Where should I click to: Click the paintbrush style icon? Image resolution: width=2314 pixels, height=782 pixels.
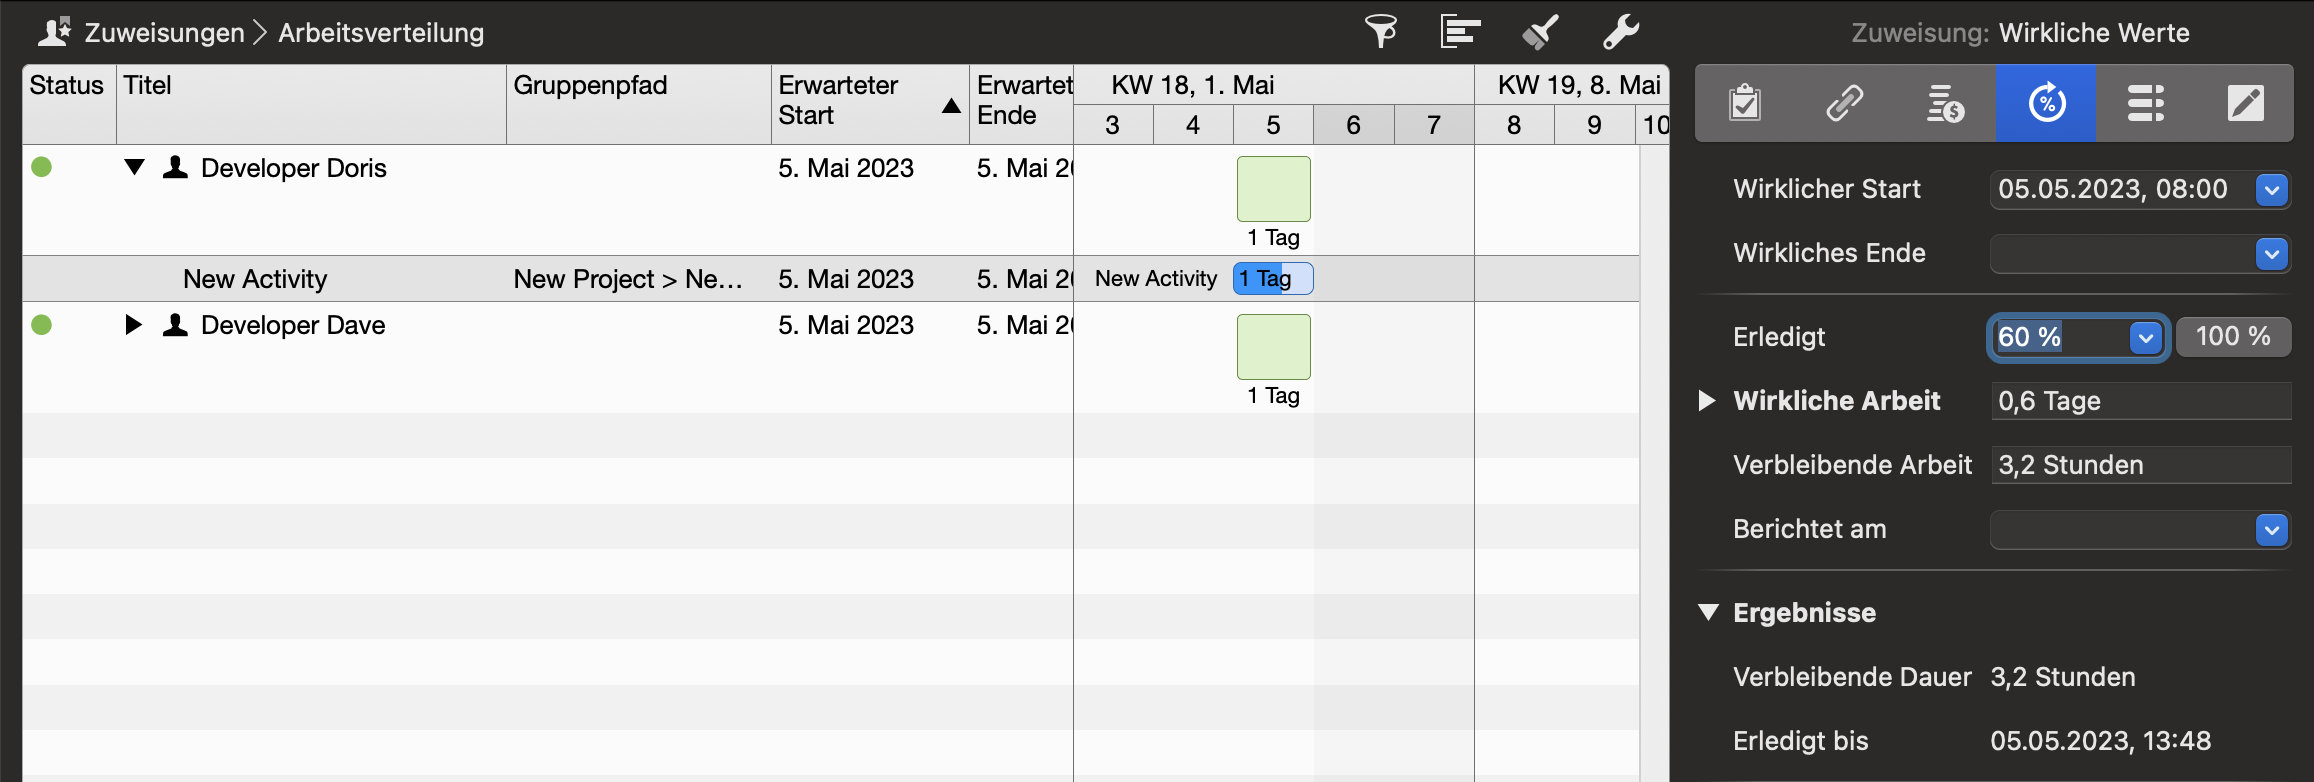click(x=1540, y=32)
